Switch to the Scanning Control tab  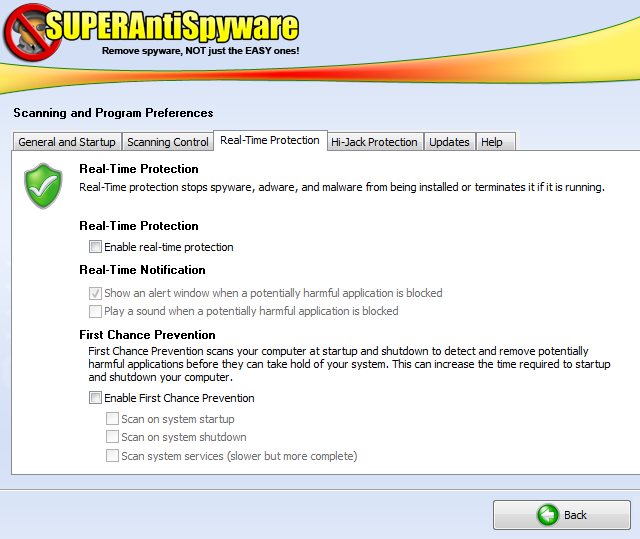[168, 142]
